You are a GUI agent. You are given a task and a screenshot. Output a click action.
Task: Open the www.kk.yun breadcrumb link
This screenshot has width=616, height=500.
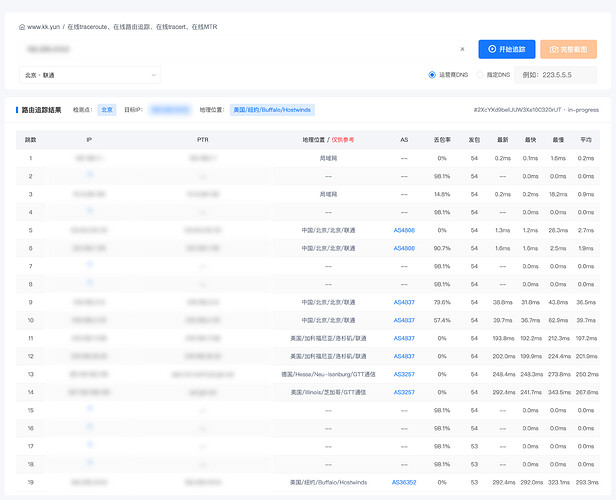click(44, 27)
